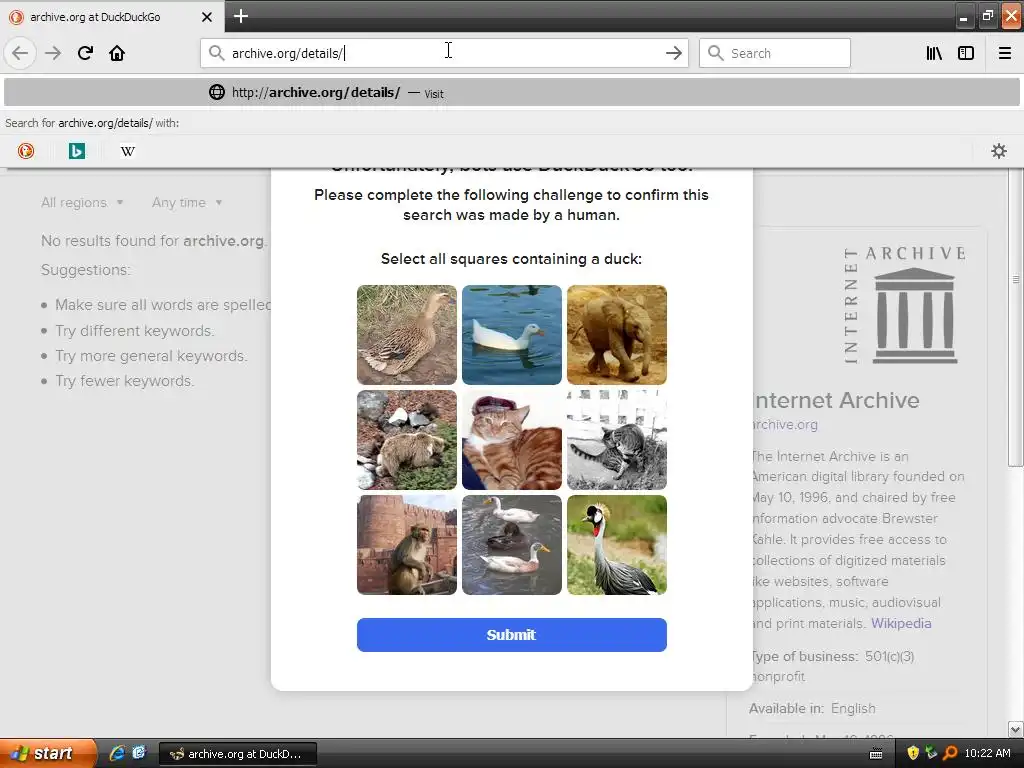Open the archive.org link under Internet Archive

(784, 424)
